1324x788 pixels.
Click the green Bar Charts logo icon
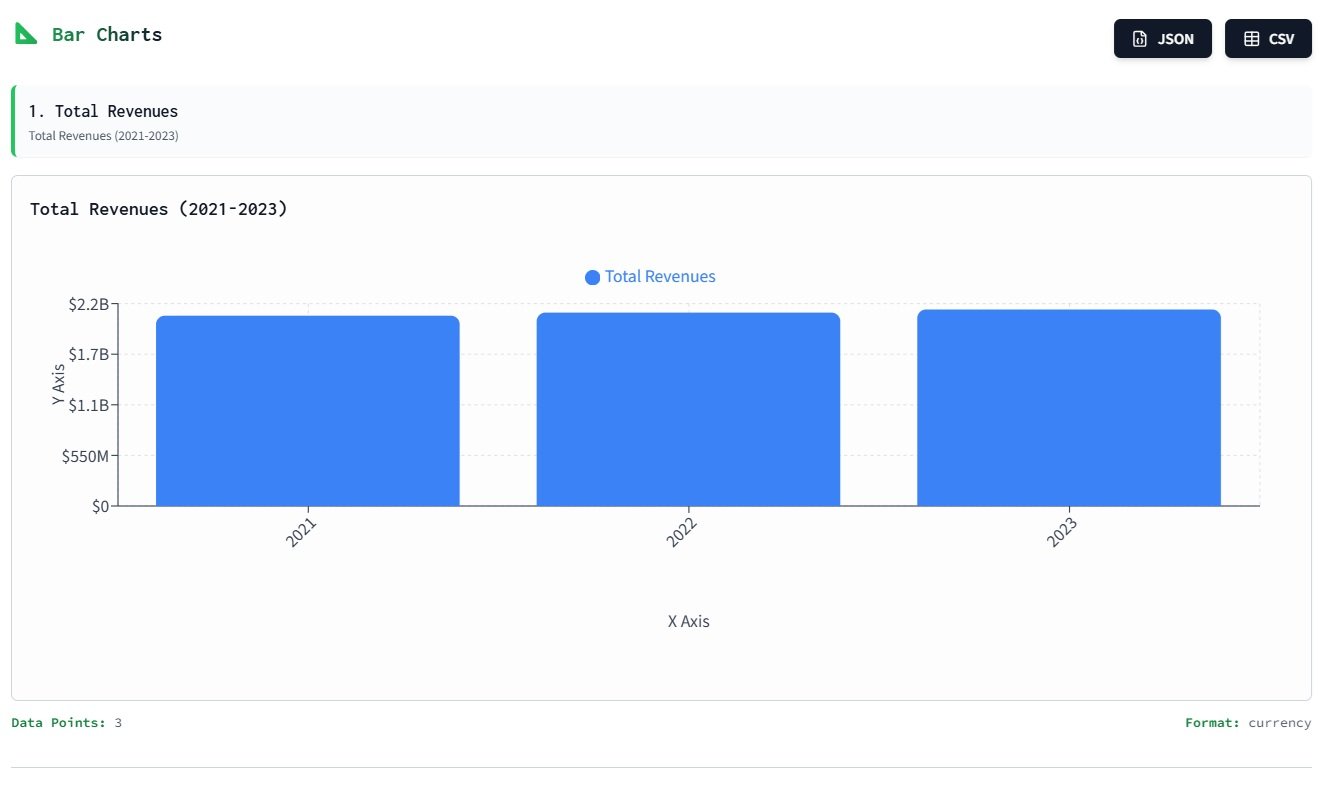tap(26, 34)
